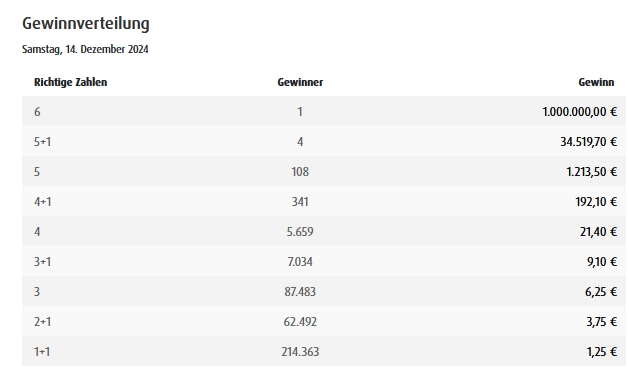Click the Gewinn column header
Image resolution: width=629 pixels, height=377 pixels.
point(596,82)
